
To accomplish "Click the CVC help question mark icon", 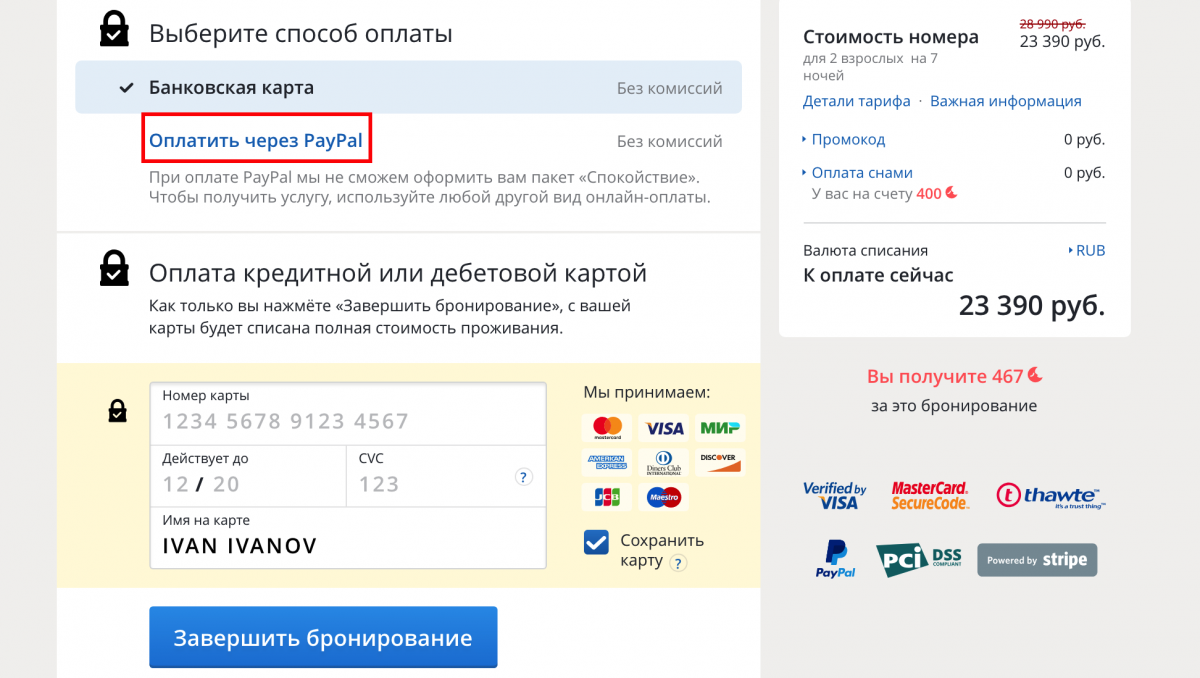I will pyautogui.click(x=523, y=477).
